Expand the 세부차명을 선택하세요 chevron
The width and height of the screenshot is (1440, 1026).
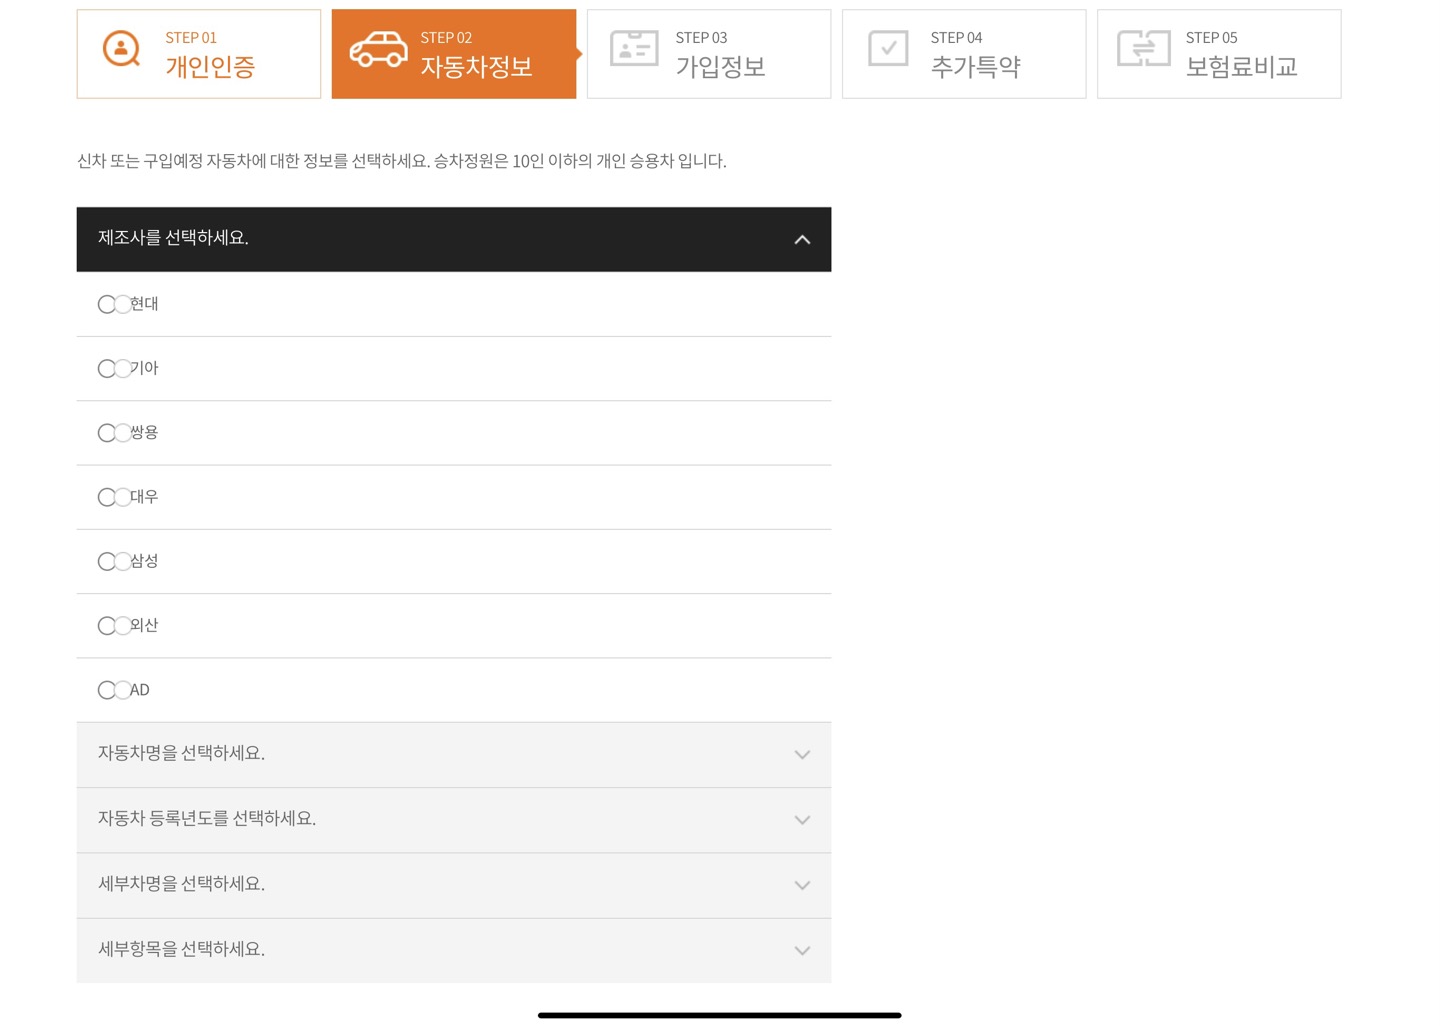click(802, 885)
